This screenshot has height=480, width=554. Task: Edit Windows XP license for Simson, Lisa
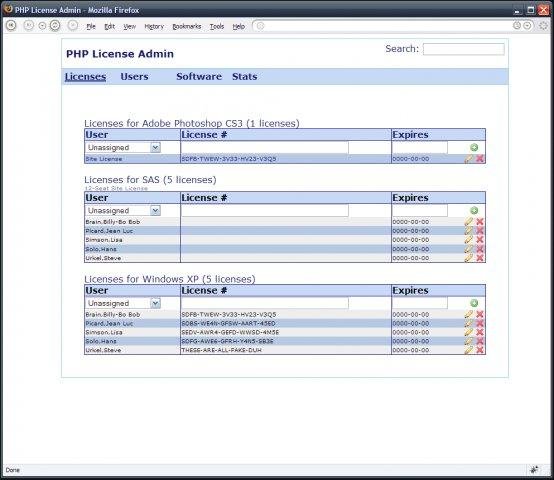[x=468, y=332]
